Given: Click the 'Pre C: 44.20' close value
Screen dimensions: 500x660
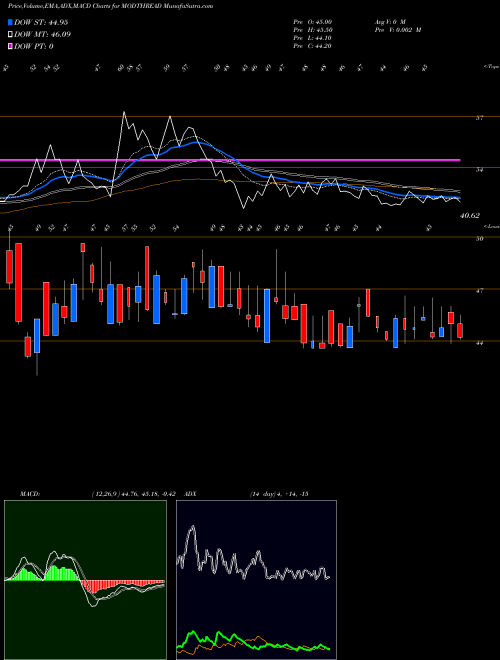Looking at the screenshot, I should click(x=313, y=46).
